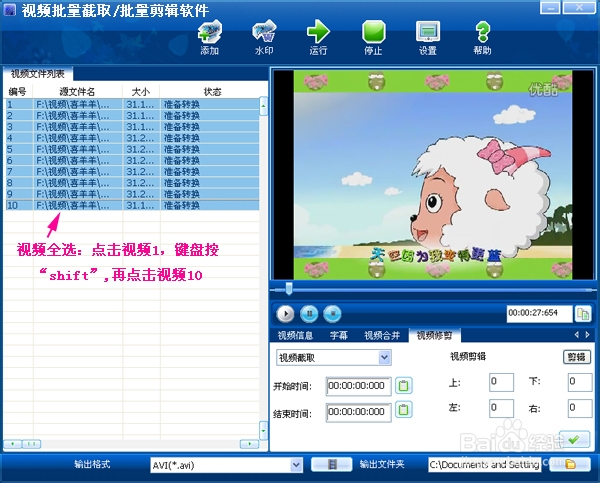This screenshot has height=483, width=600.
Task: Stop the preview playback
Action: [332, 314]
